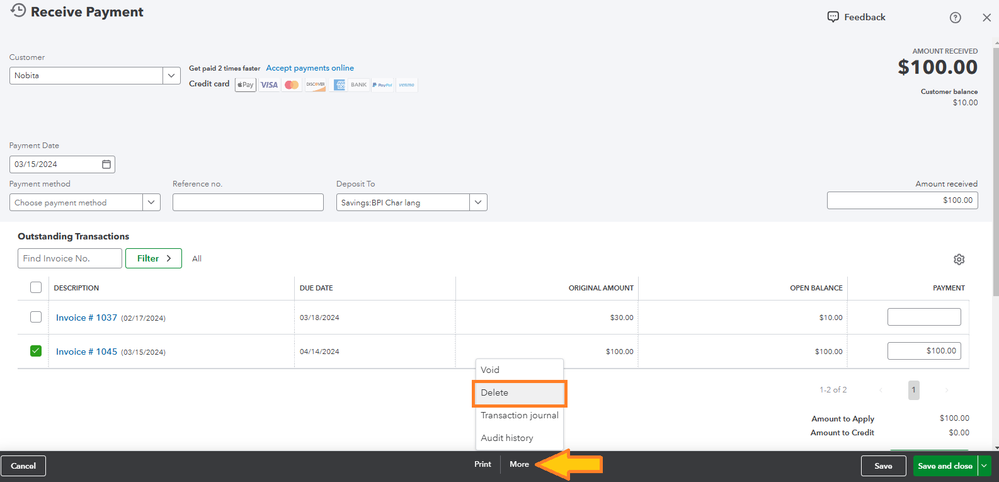The image size is (999, 482).
Task: Click the DESCRIPTION column header
Action: click(76, 288)
